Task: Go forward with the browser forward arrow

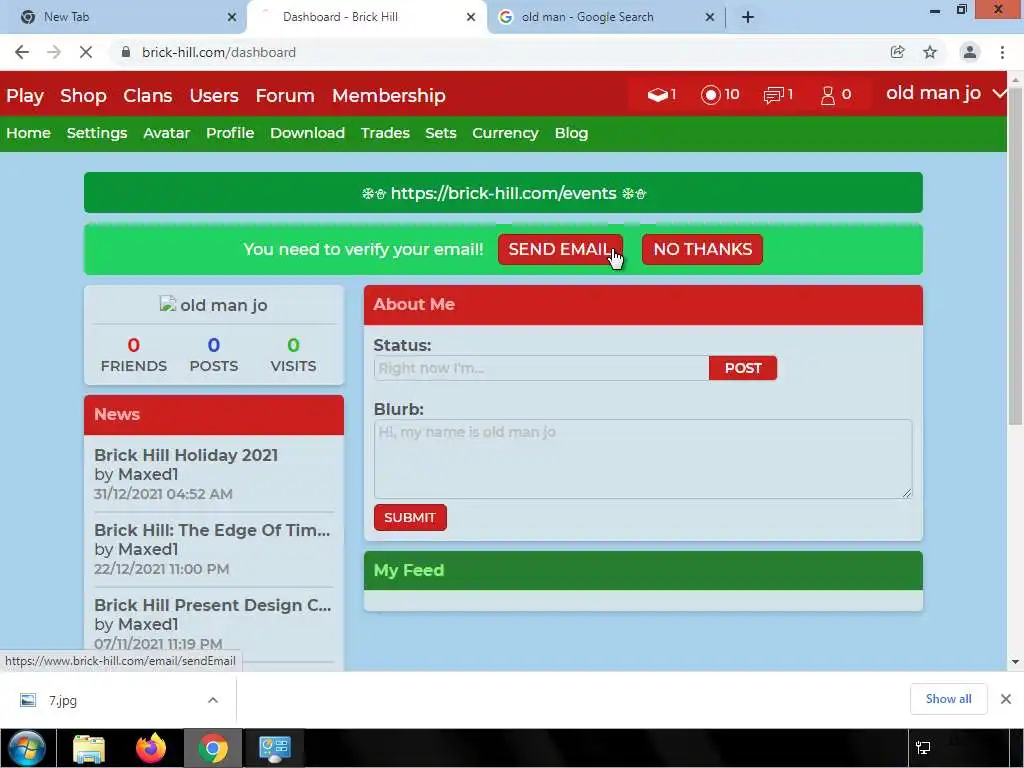Action: pyautogui.click(x=54, y=52)
